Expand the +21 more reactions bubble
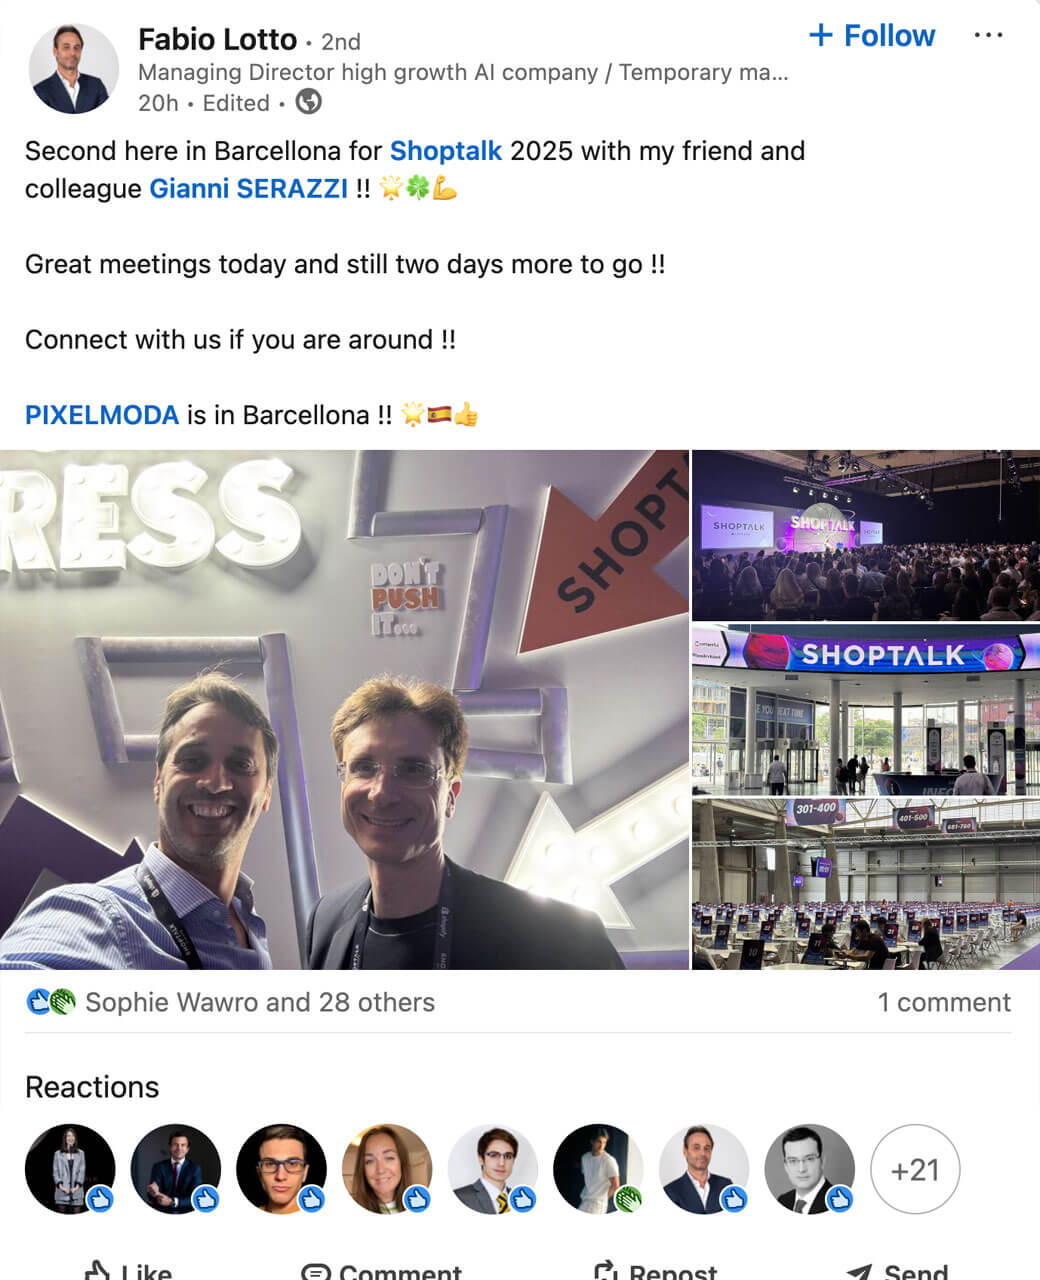This screenshot has width=1040, height=1280. click(x=915, y=1169)
